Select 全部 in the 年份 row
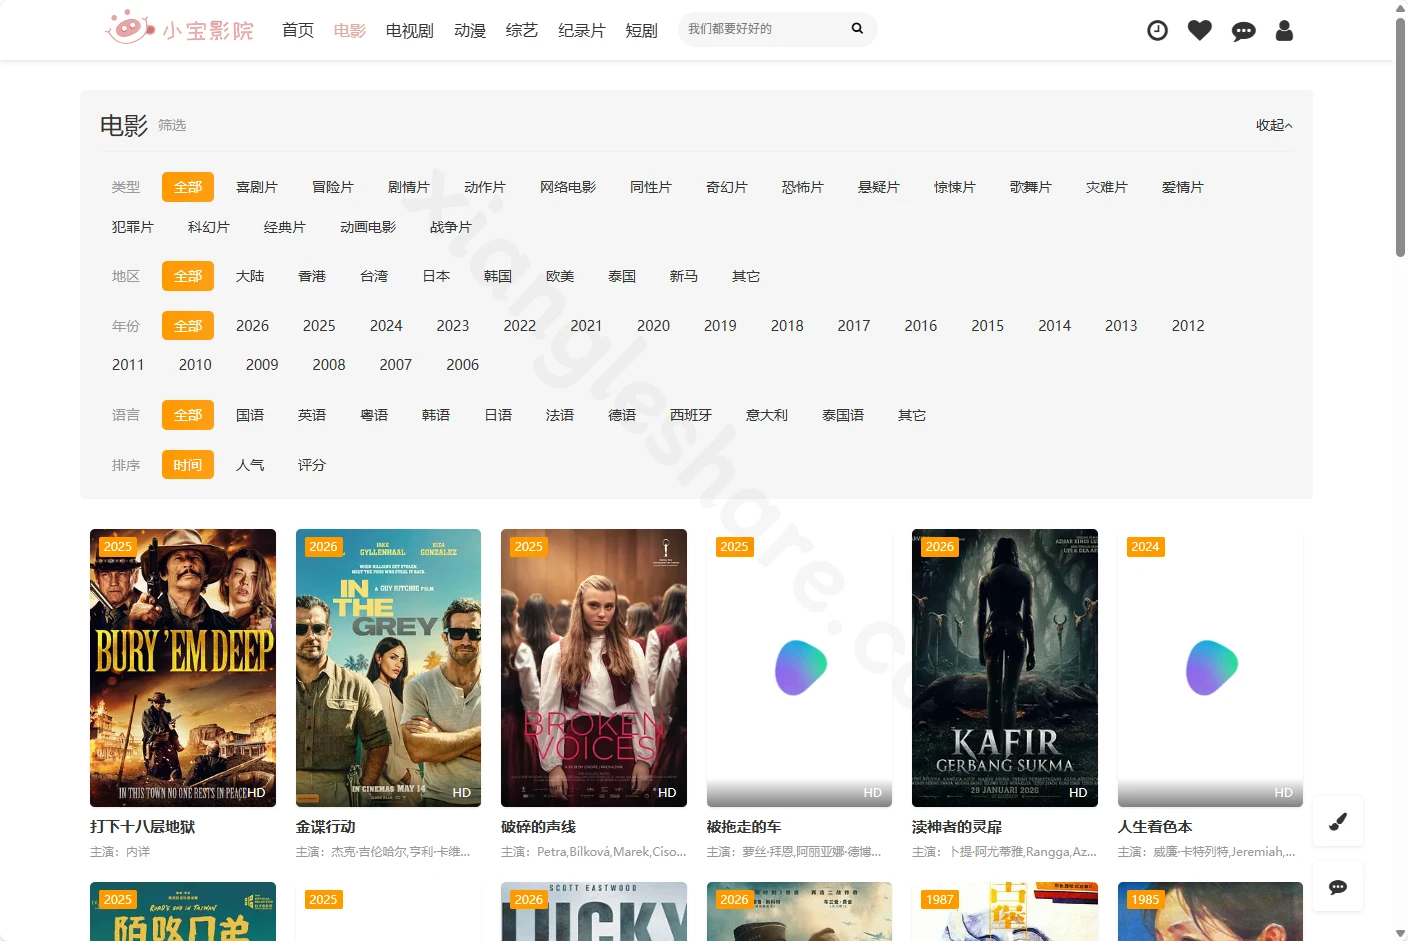 click(x=188, y=326)
